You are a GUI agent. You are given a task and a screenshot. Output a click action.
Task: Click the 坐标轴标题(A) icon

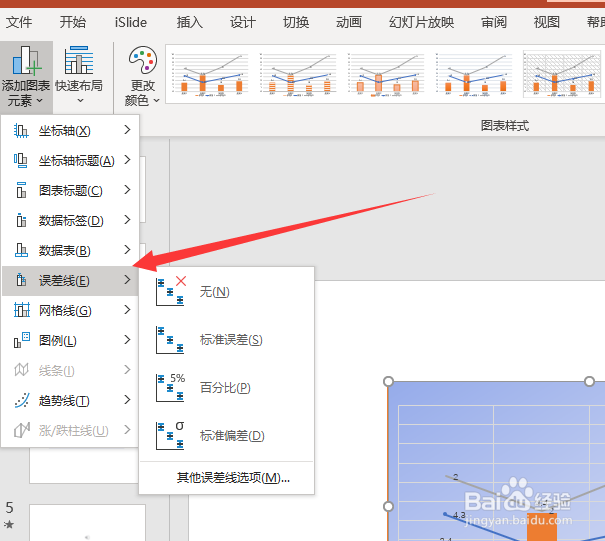21,161
